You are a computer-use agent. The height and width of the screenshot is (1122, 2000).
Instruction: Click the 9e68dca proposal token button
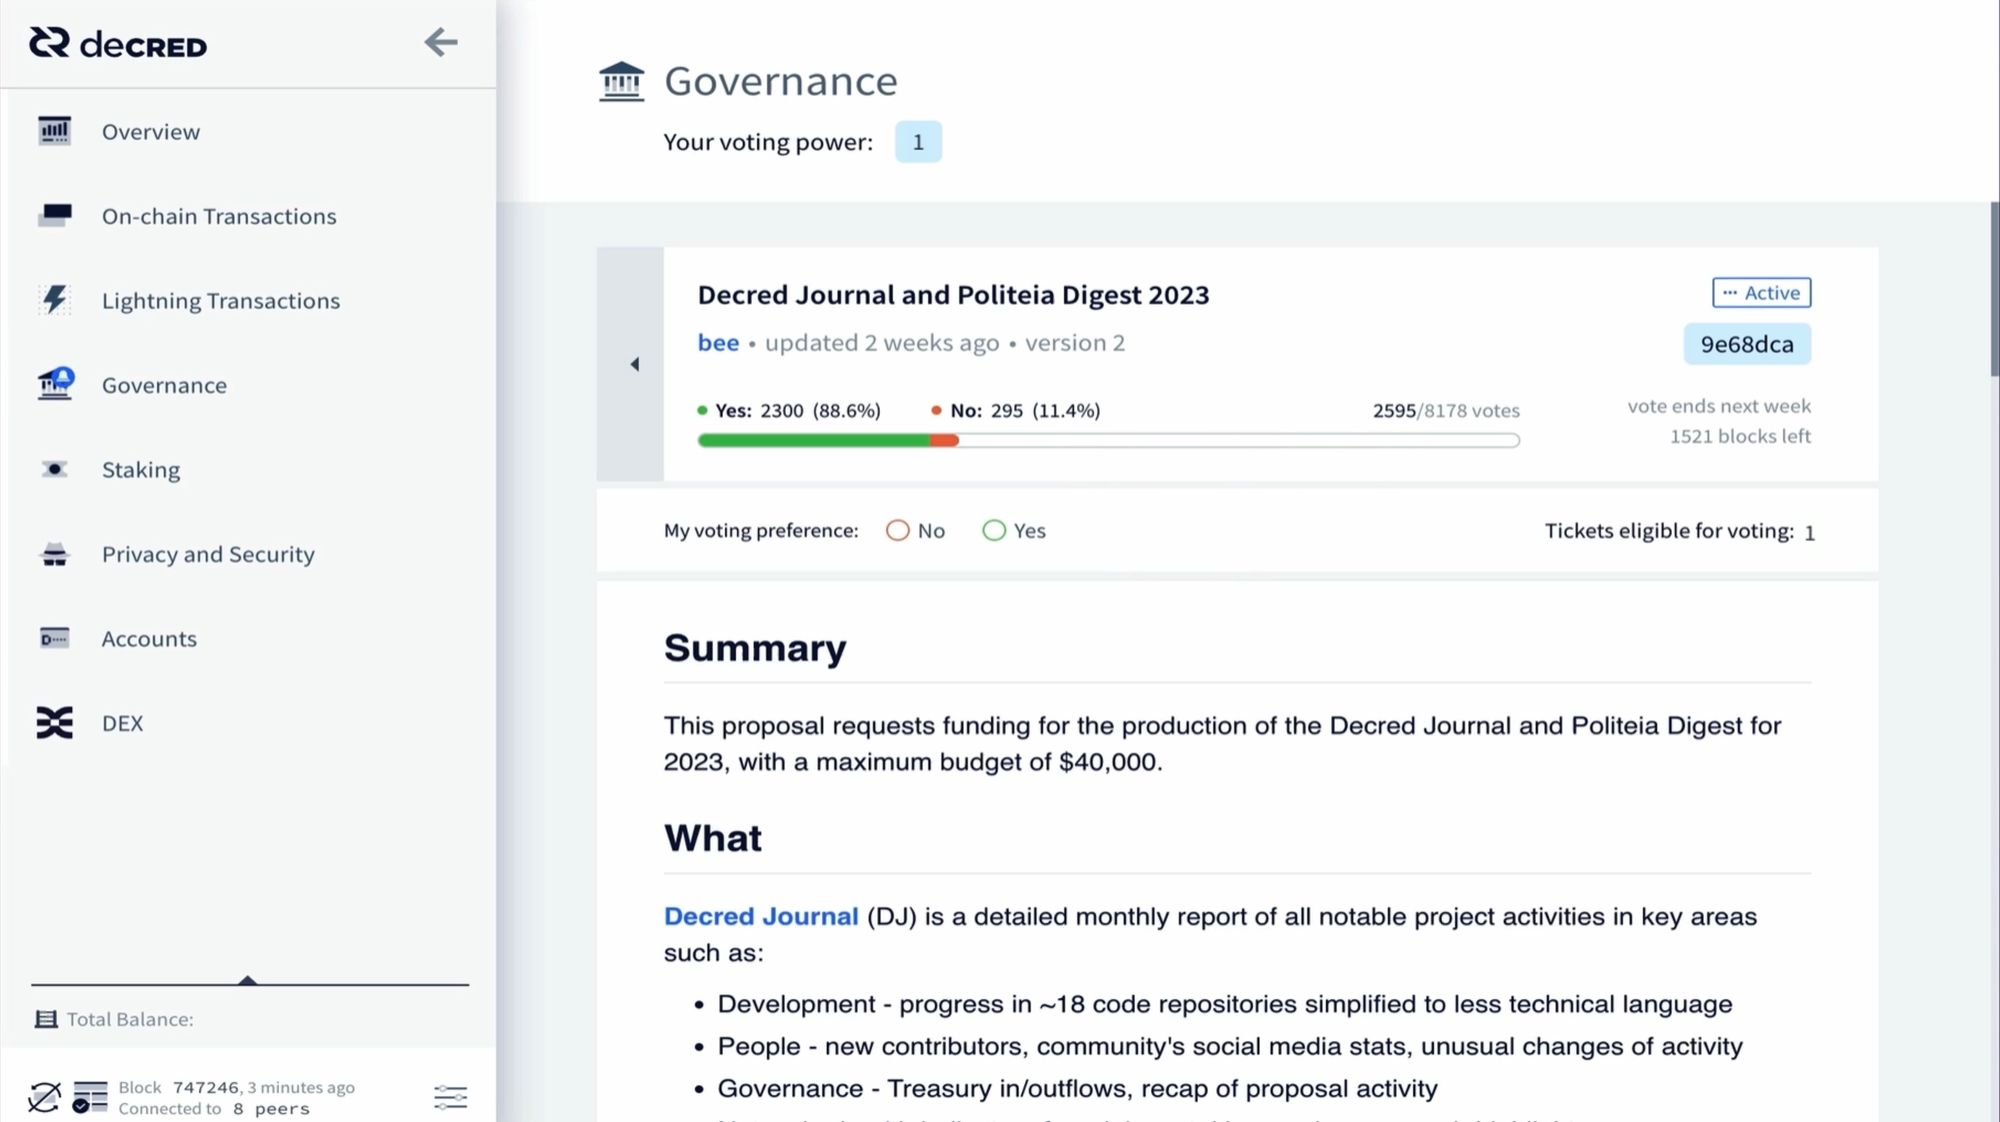click(1747, 344)
